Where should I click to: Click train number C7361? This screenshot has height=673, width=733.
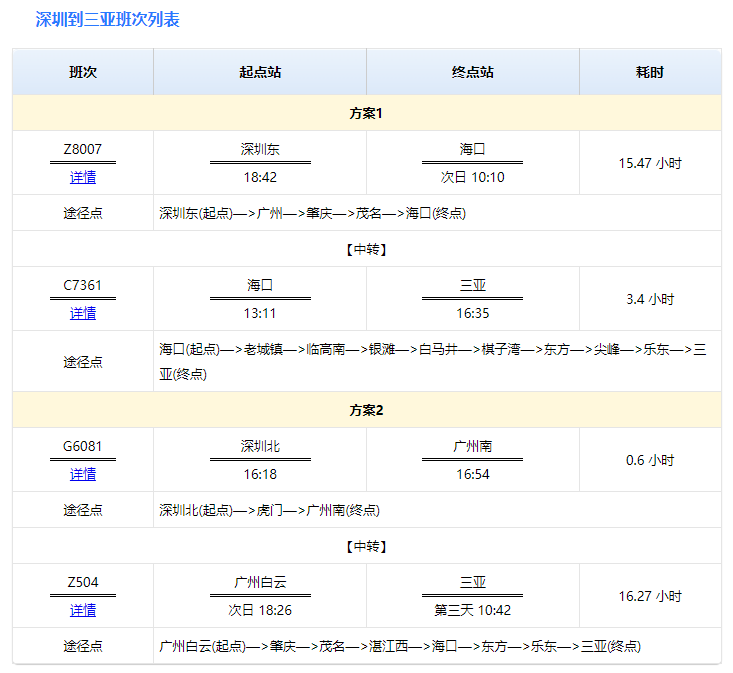point(83,285)
